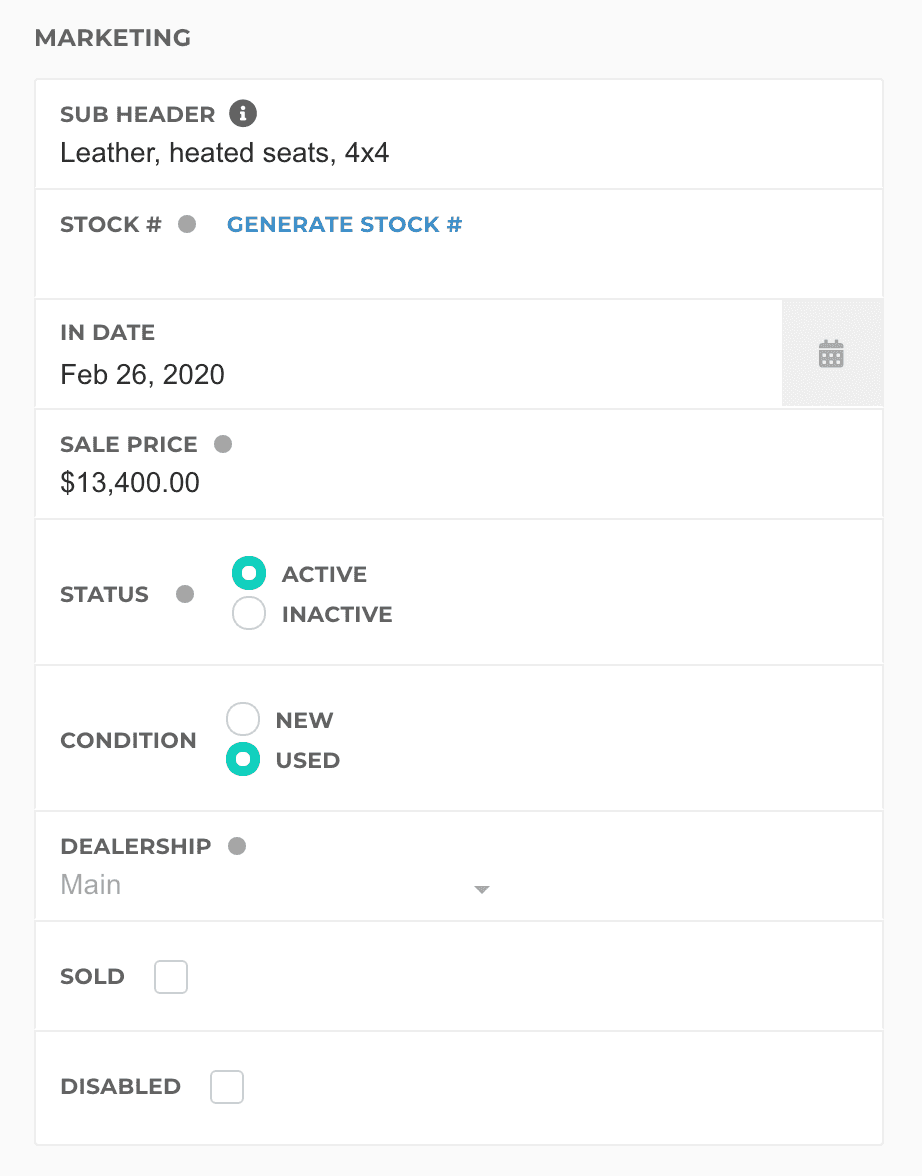
Task: Click the gray dot beside Status
Action: click(x=185, y=594)
